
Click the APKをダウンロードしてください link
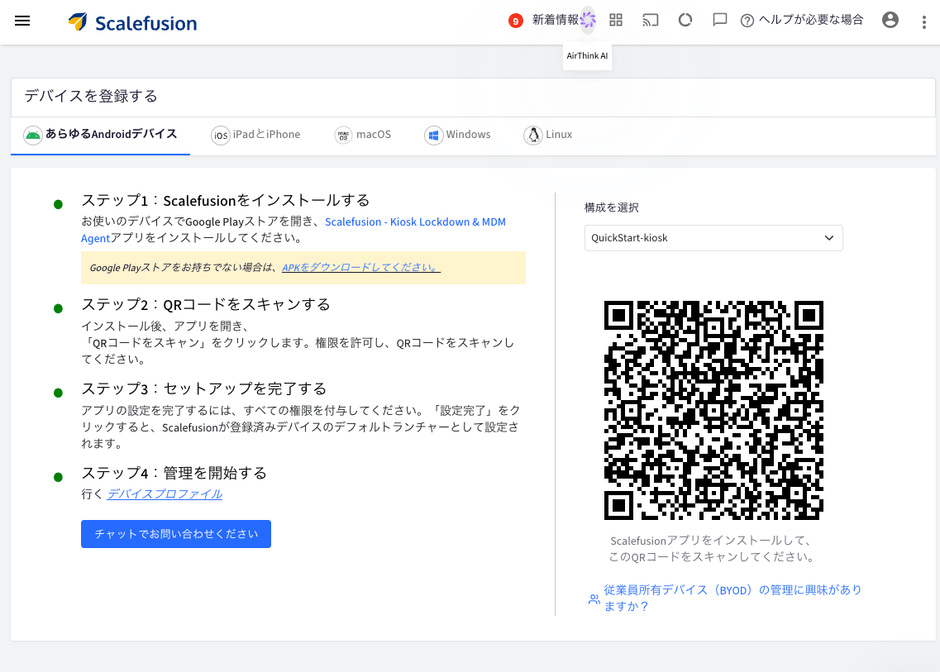tap(361, 267)
